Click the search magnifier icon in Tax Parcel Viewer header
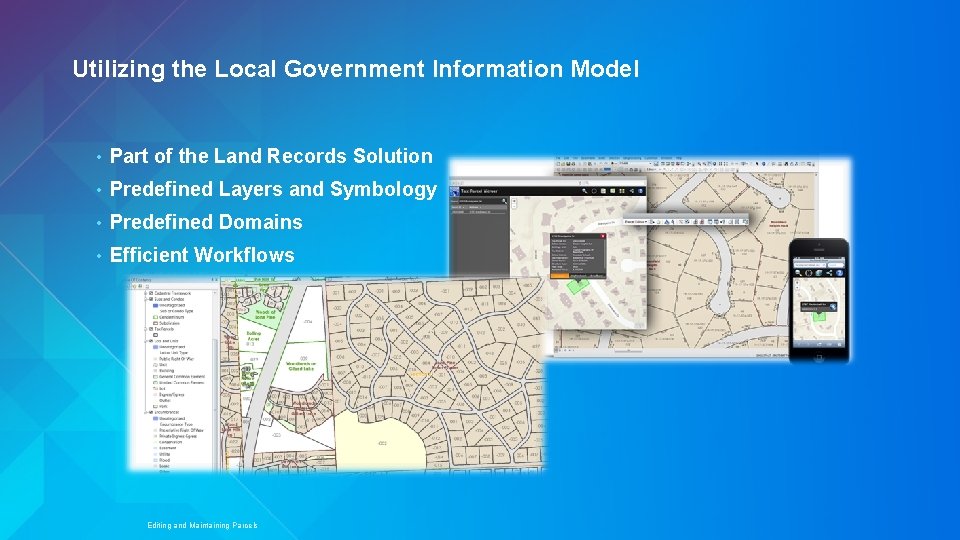This screenshot has height=540, width=960. [585, 191]
